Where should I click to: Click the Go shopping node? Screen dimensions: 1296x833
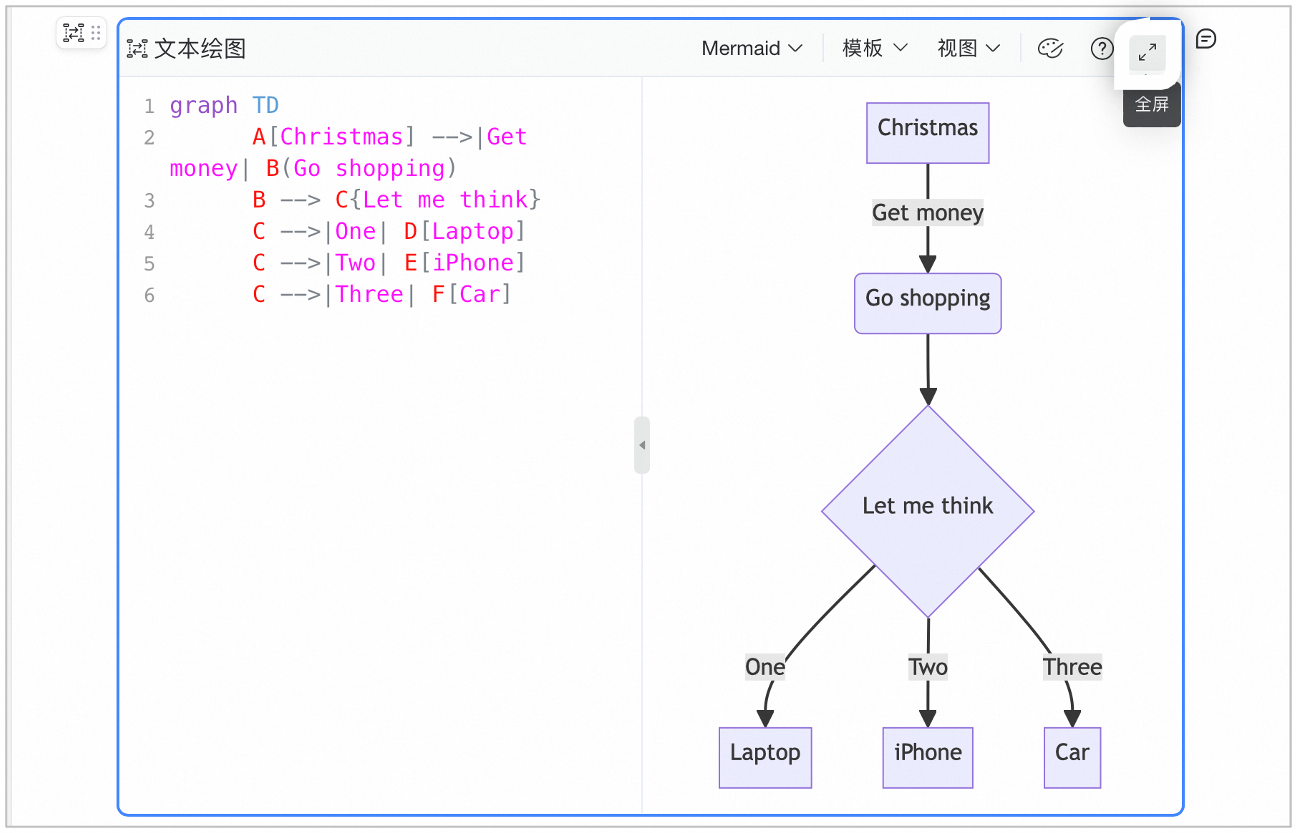928,303
